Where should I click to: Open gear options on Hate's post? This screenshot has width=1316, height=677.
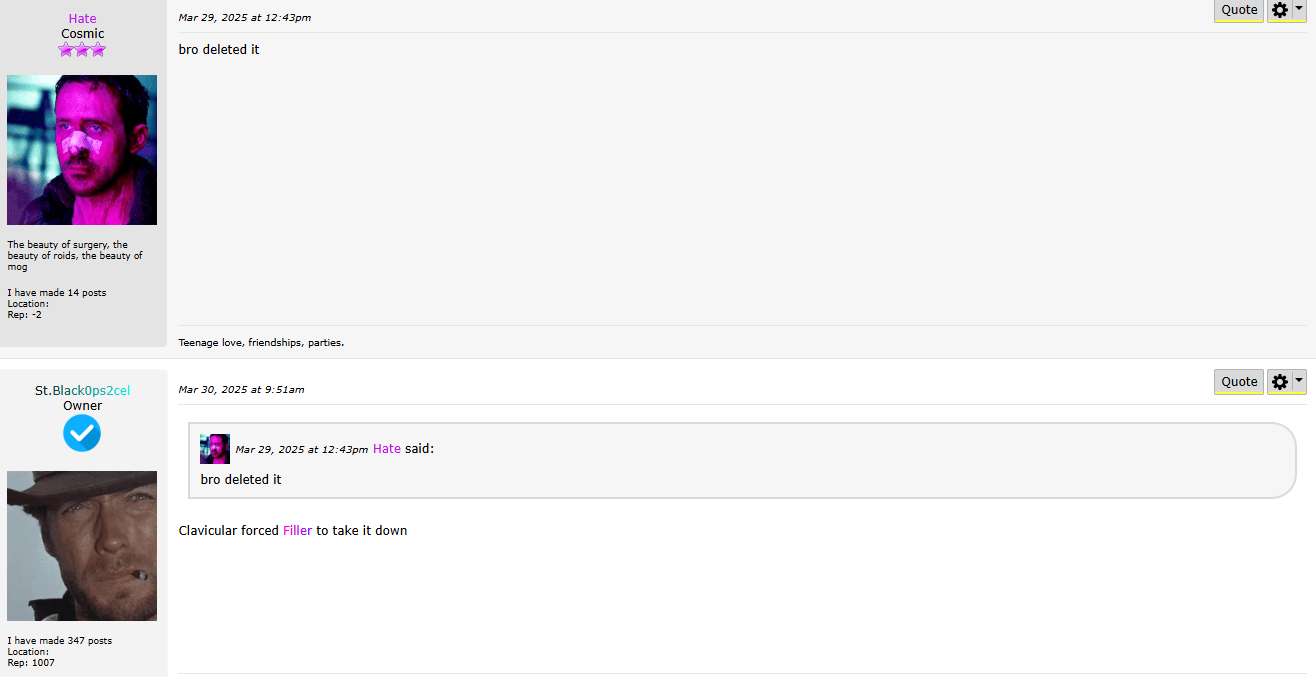[x=1280, y=10]
